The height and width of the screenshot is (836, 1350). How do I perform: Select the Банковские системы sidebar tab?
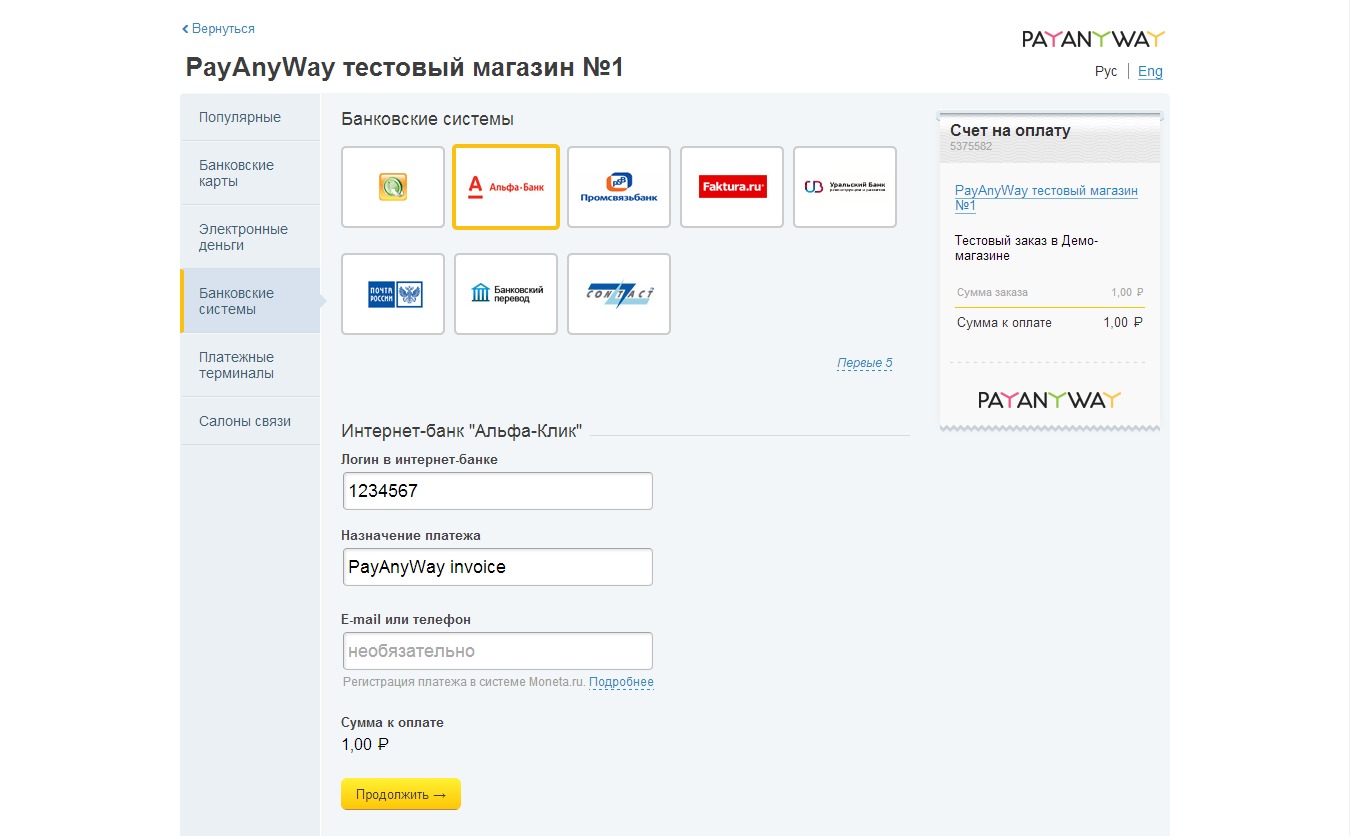click(x=250, y=301)
